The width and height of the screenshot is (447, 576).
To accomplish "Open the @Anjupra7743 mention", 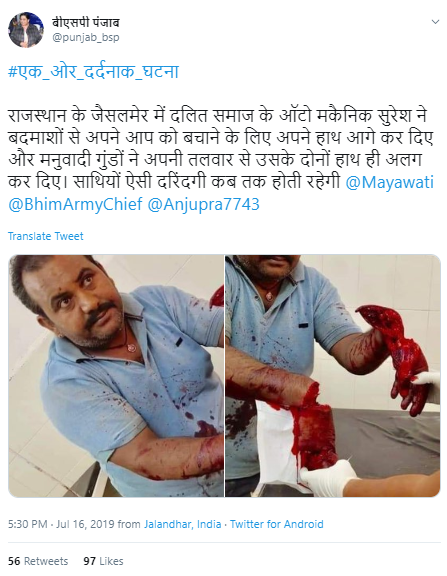I will [203, 204].
